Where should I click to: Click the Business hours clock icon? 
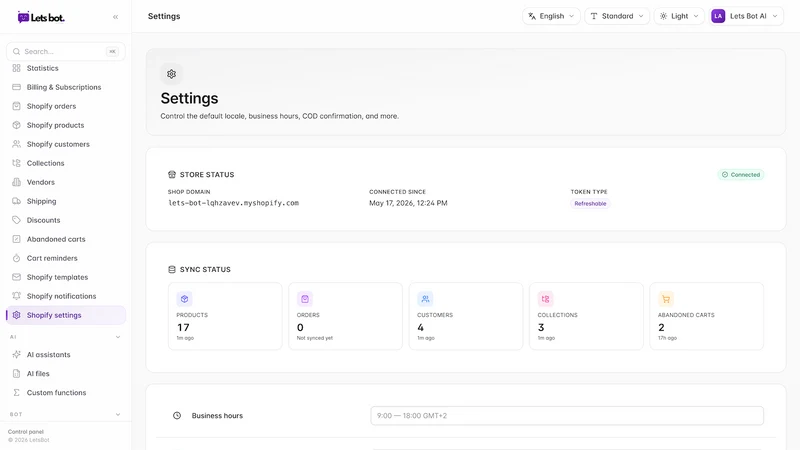[x=177, y=416]
